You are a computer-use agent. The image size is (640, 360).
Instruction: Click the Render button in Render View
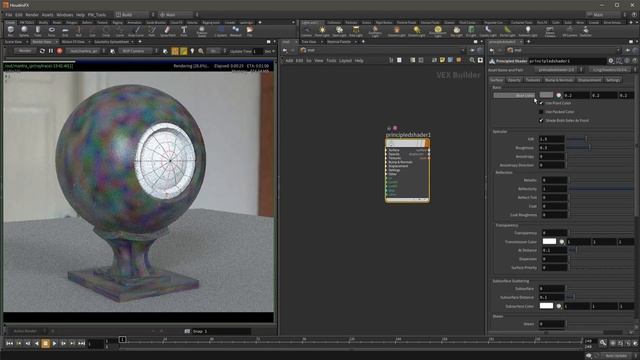[25, 51]
